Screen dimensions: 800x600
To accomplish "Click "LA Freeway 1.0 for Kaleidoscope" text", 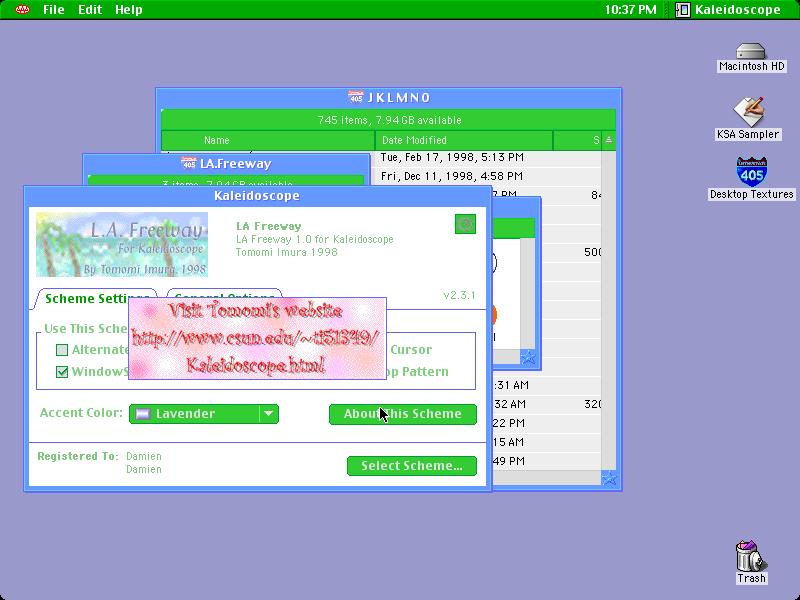I will (314, 239).
